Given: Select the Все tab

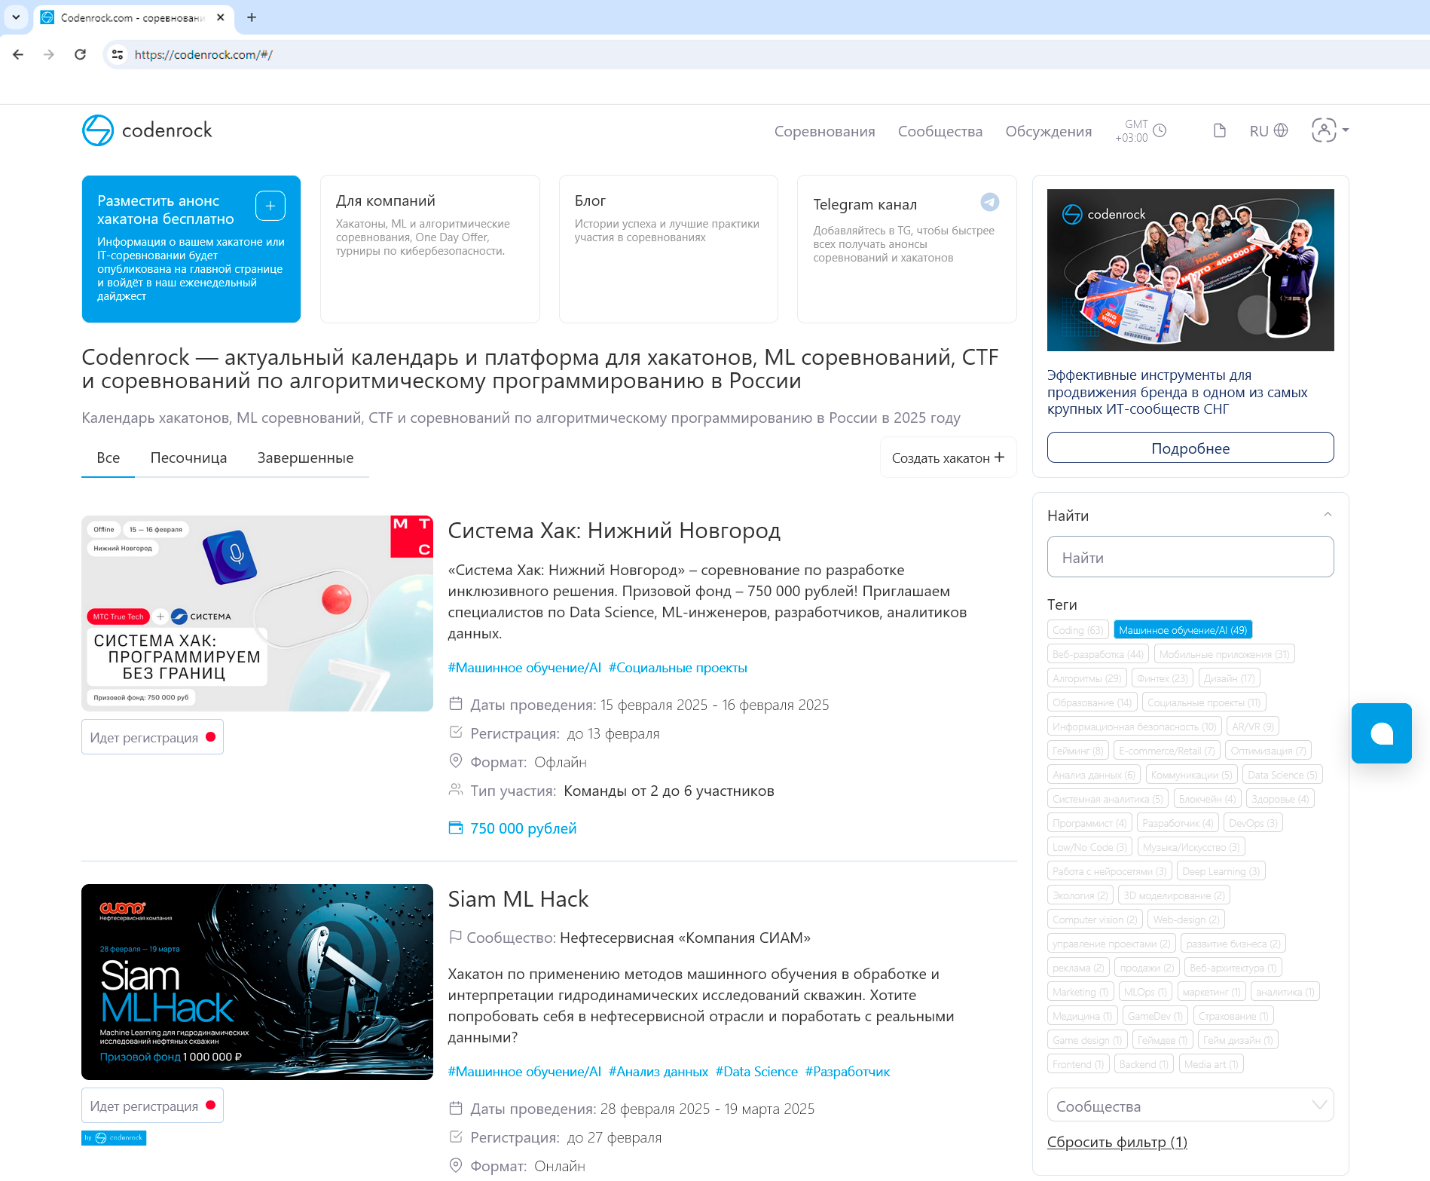Looking at the screenshot, I should coord(108,458).
